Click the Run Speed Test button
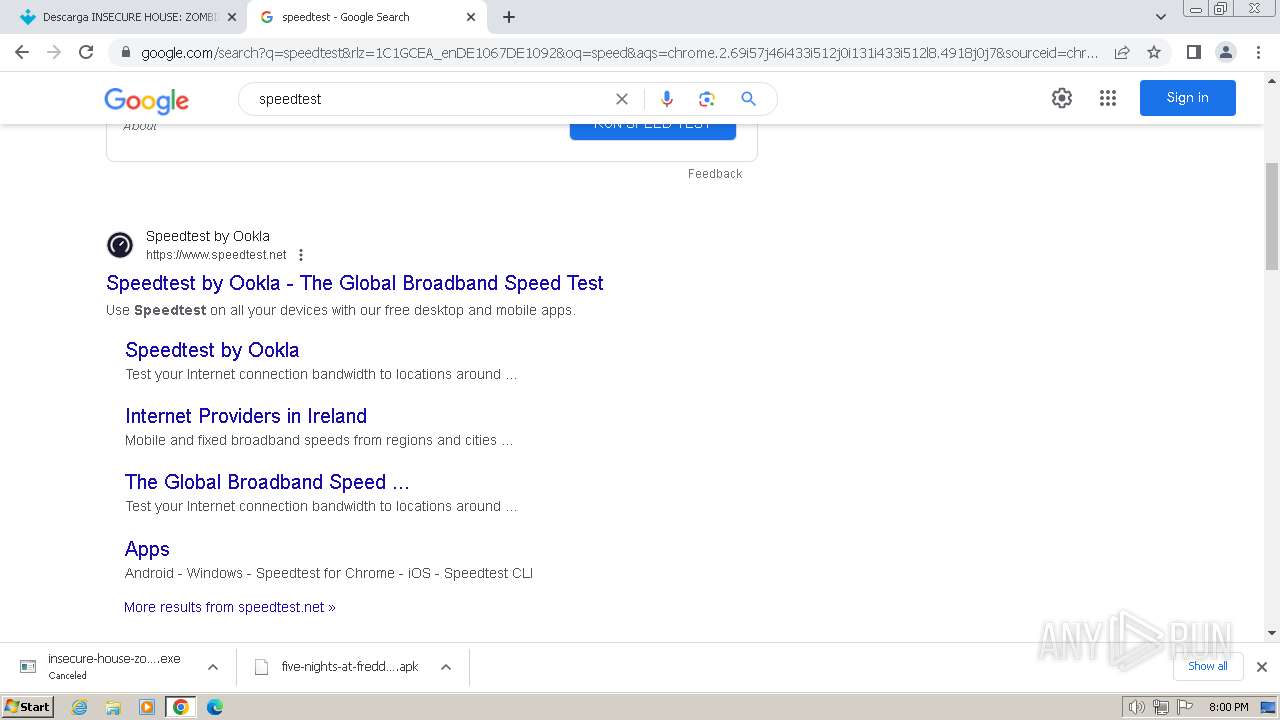This screenshot has height=720, width=1280. pyautogui.click(x=653, y=132)
